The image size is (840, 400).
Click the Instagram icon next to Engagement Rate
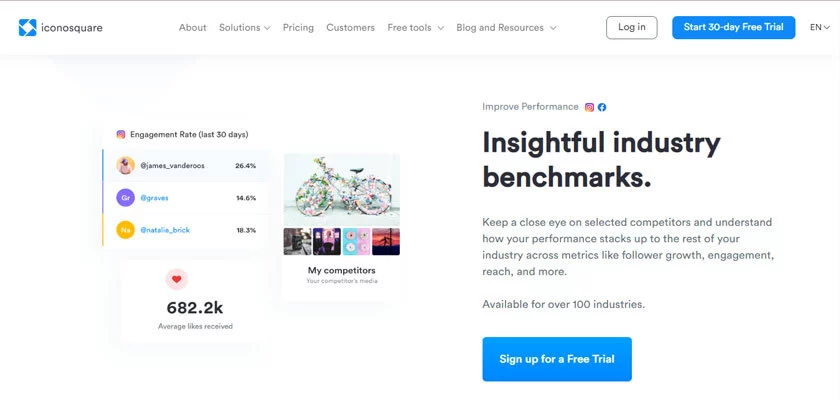coord(121,134)
